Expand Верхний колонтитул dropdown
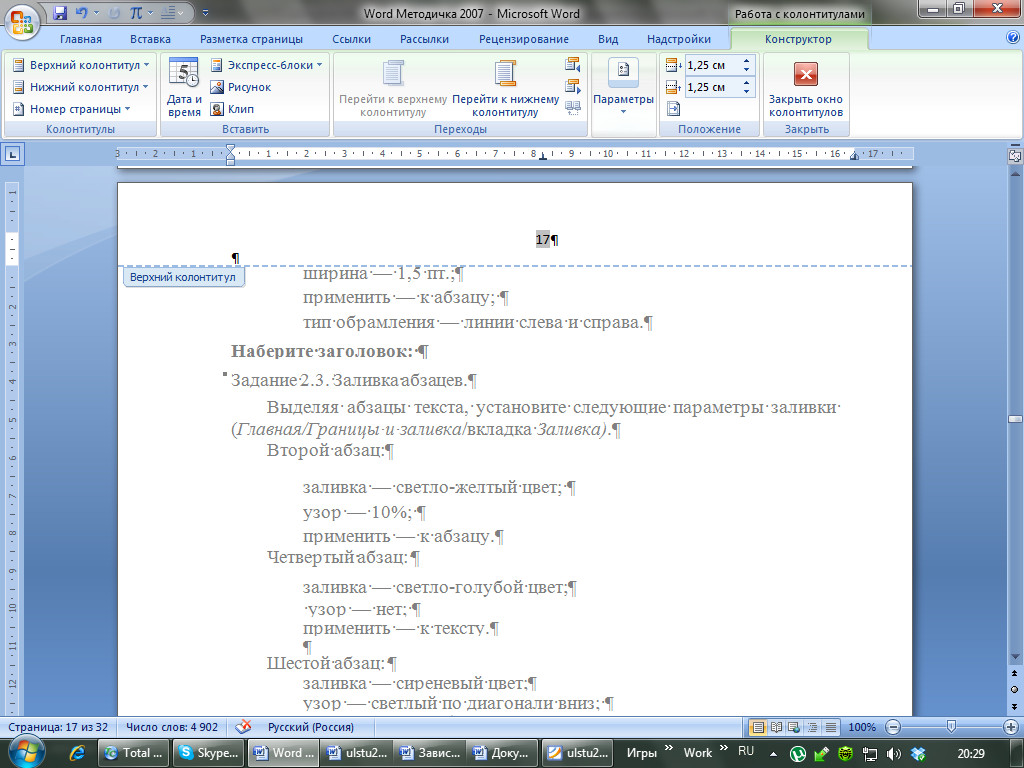The width and height of the screenshot is (1024, 768). point(81,65)
